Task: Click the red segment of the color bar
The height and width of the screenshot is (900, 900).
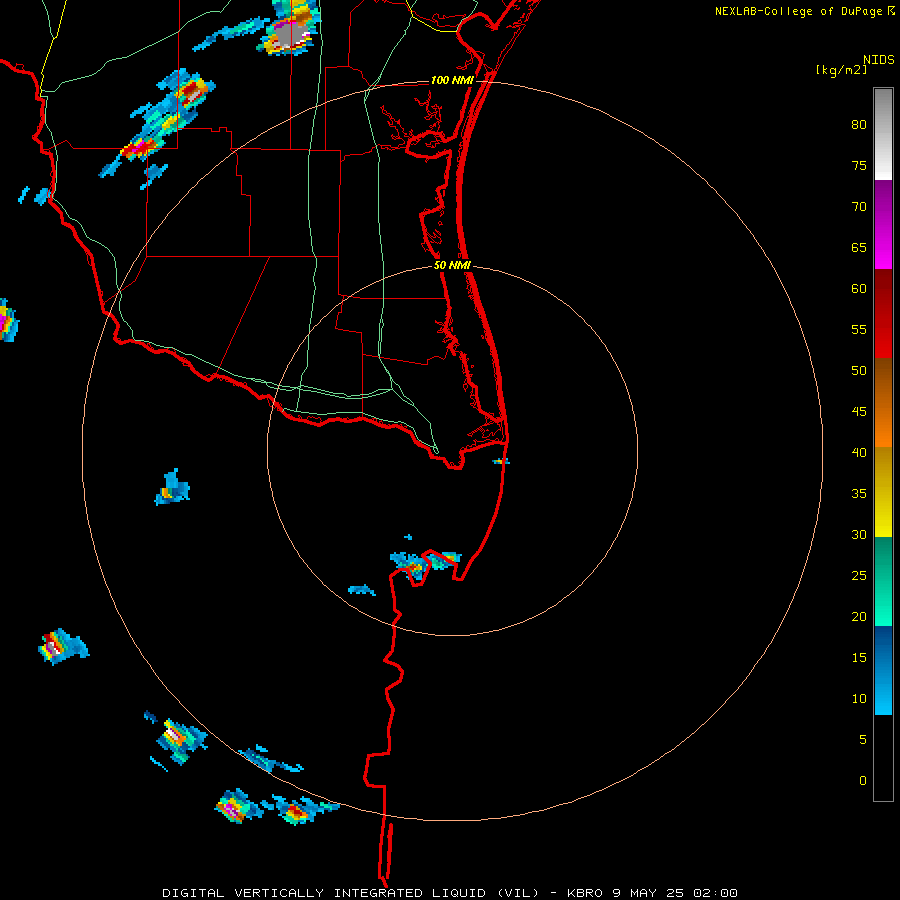Action: [x=883, y=313]
